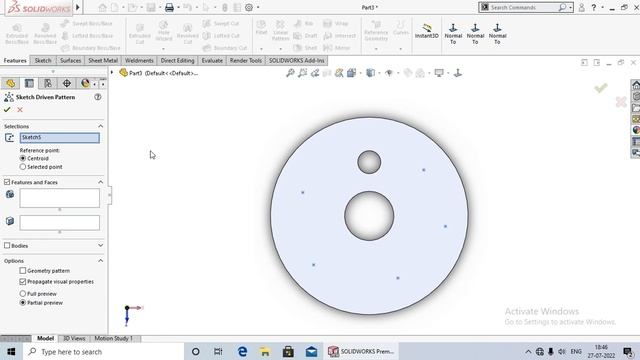Open the Options gear dropdown arrow
Screen dimensions: 640x360
pyautogui.click(x=258, y=7)
